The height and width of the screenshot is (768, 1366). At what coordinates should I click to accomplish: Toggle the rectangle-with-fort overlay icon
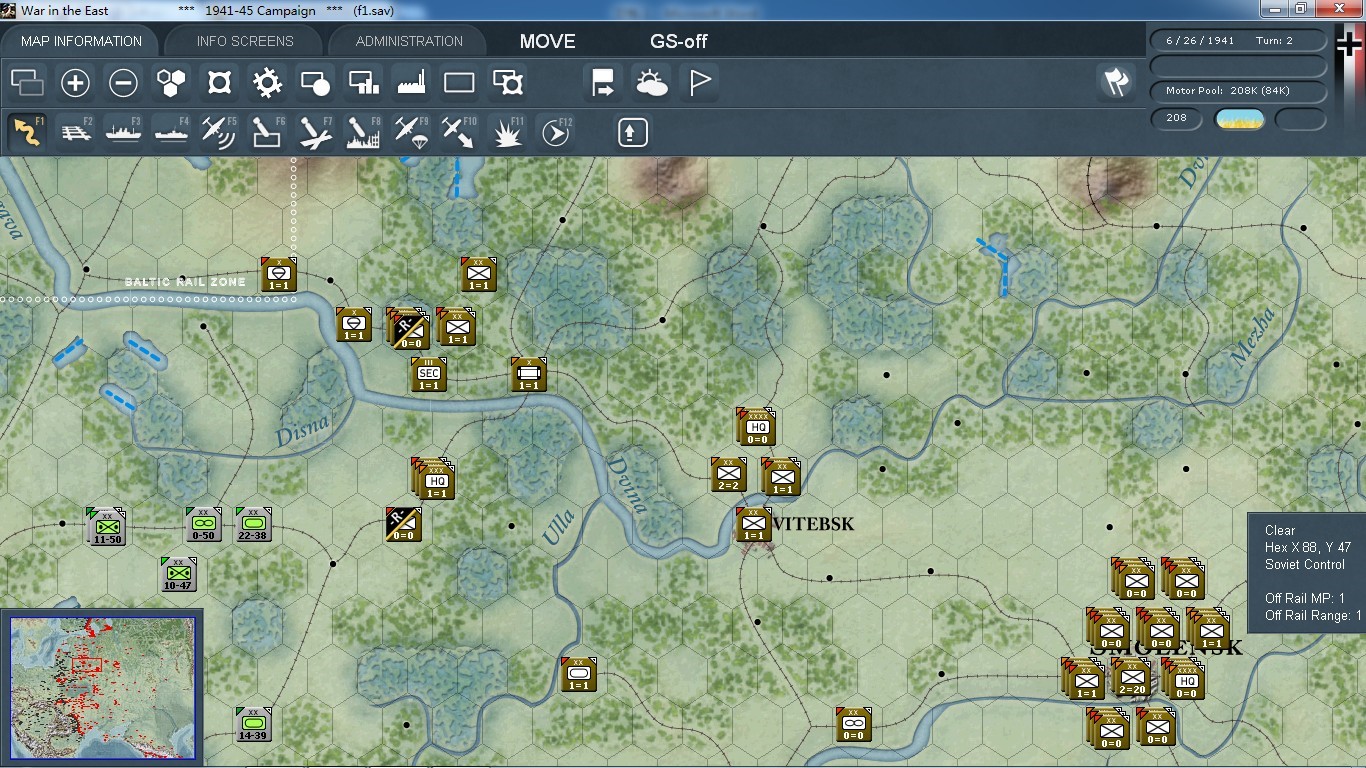coord(508,83)
